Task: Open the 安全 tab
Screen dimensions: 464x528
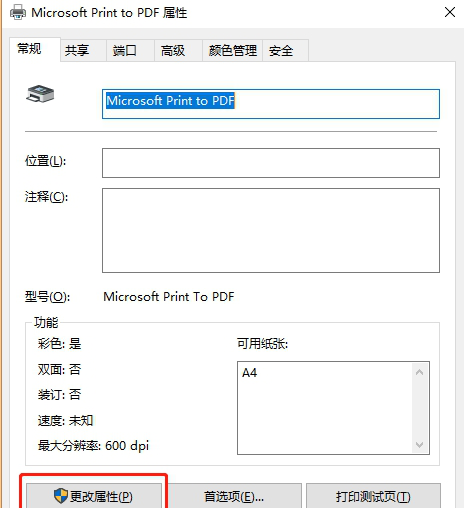Action: pos(286,51)
